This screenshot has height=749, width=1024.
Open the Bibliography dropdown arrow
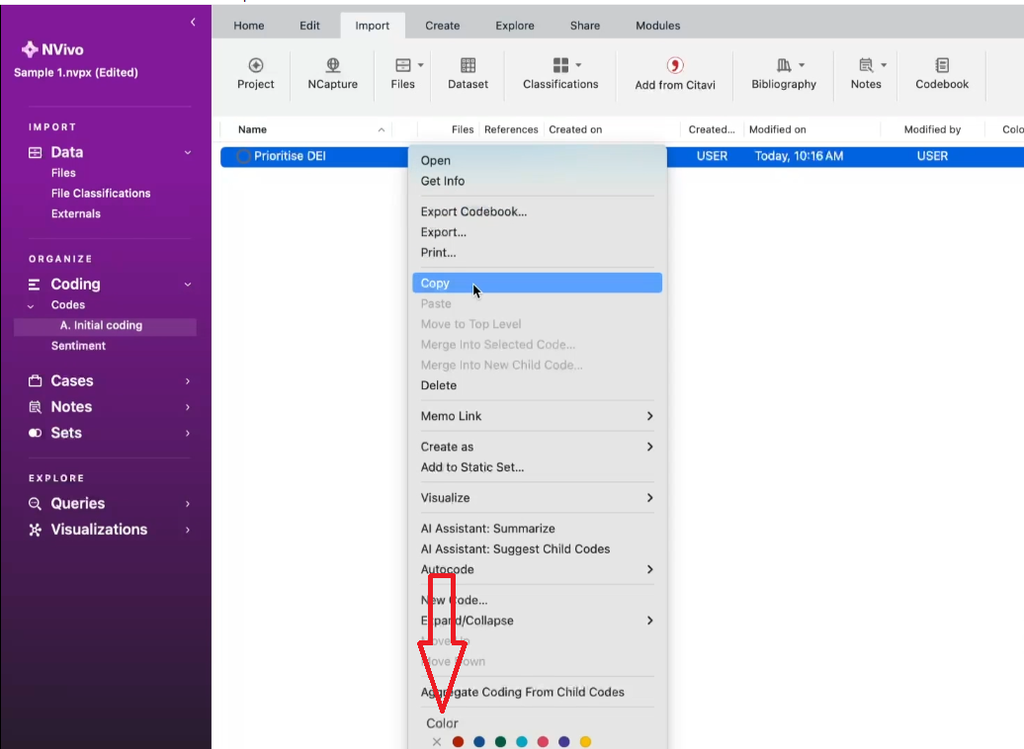coord(802,65)
